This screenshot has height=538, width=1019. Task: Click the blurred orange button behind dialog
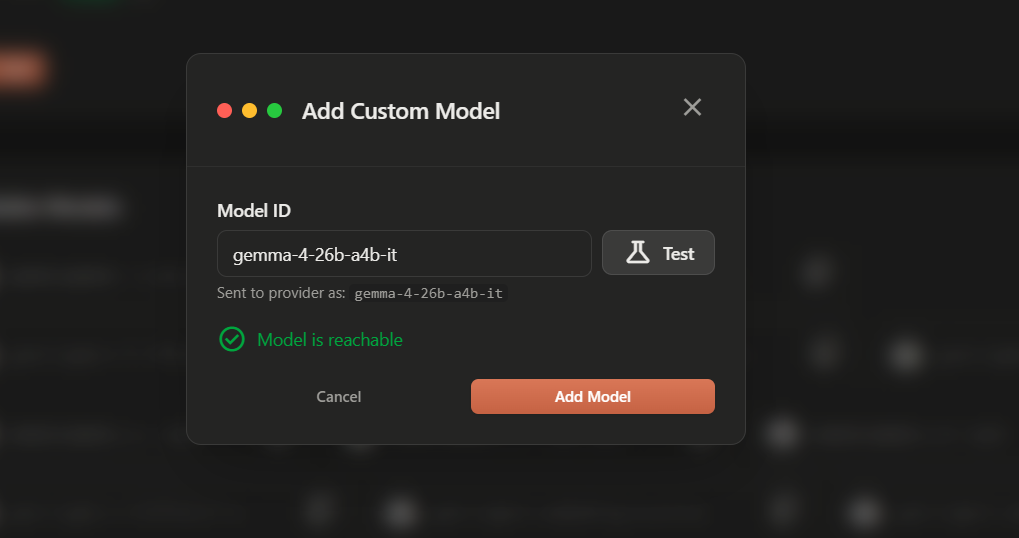[22, 70]
